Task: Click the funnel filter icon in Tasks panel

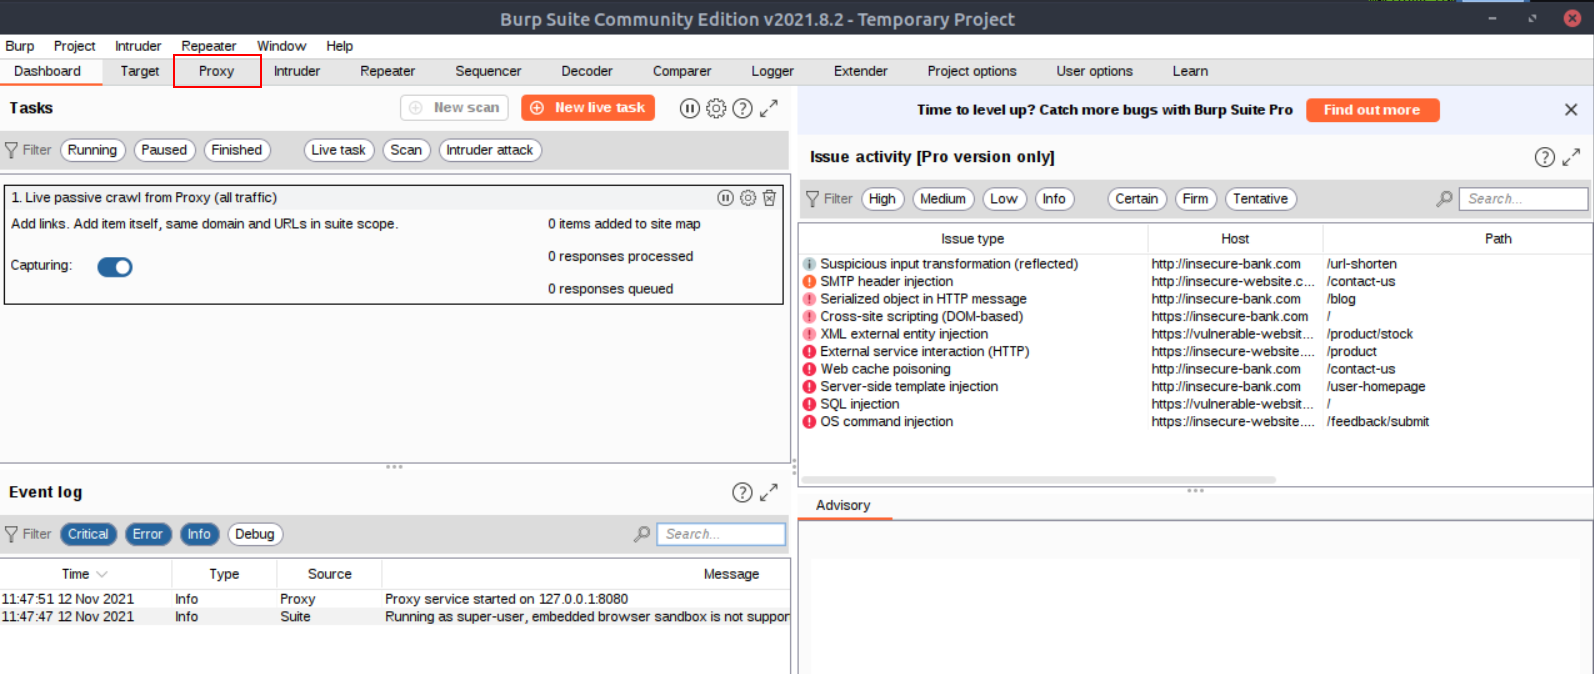Action: pos(12,150)
